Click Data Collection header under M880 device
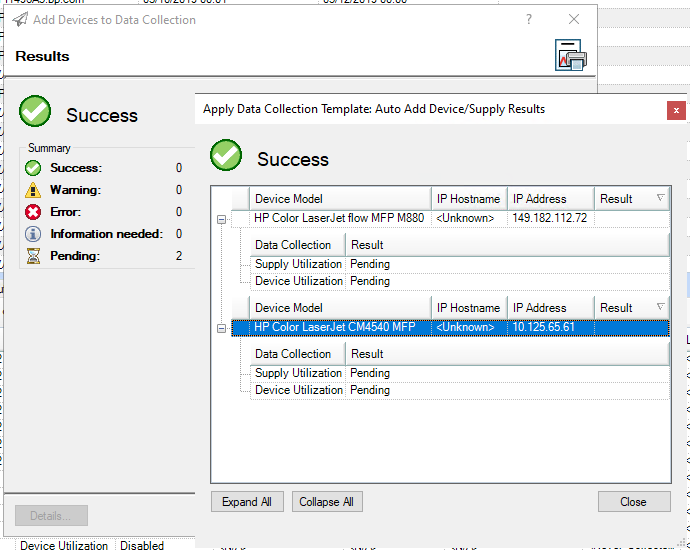 [297, 245]
